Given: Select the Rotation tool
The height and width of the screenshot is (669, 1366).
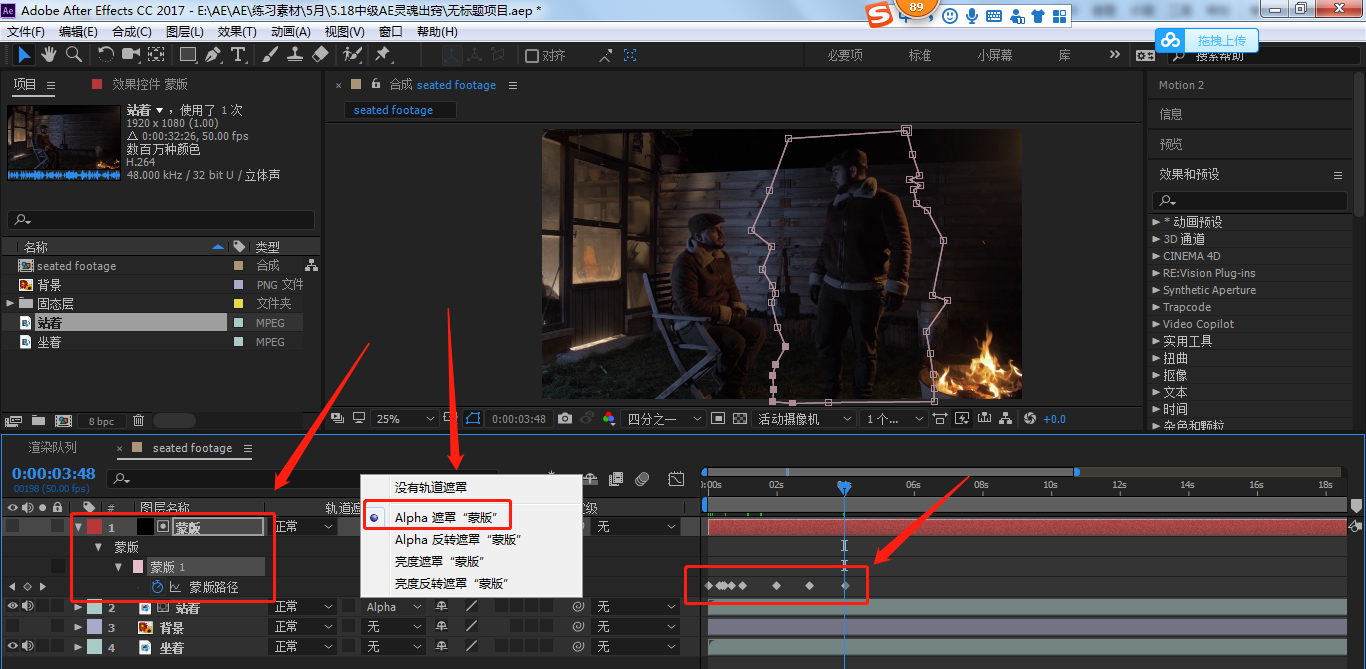Looking at the screenshot, I should (106, 54).
